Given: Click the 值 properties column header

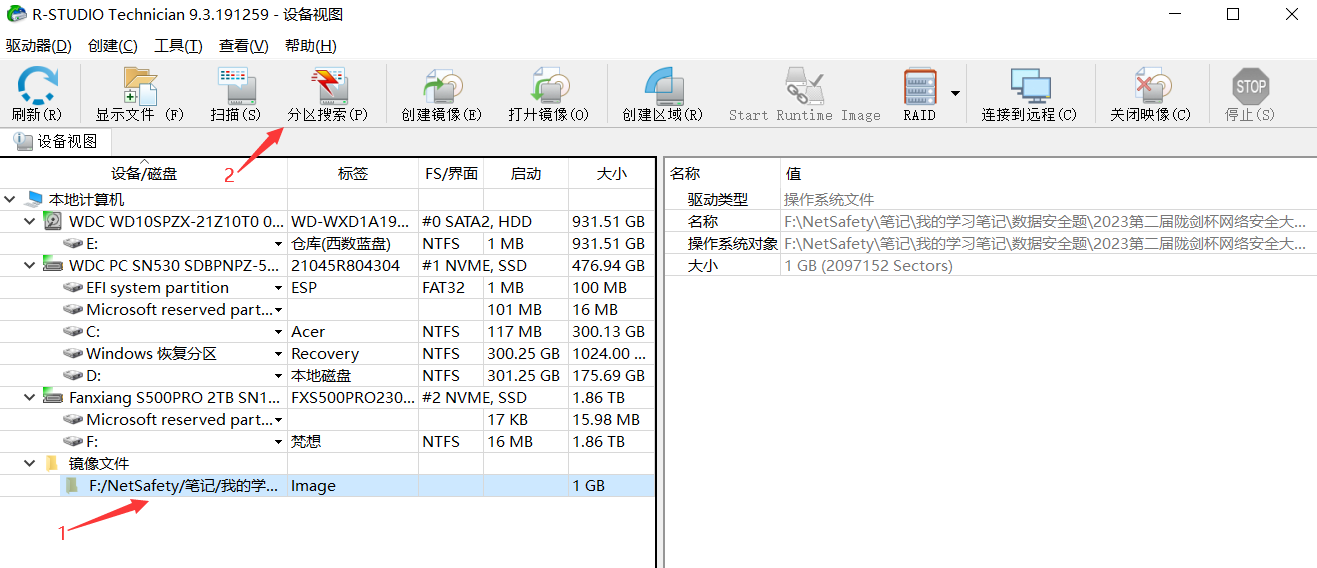Looking at the screenshot, I should 1048,173.
